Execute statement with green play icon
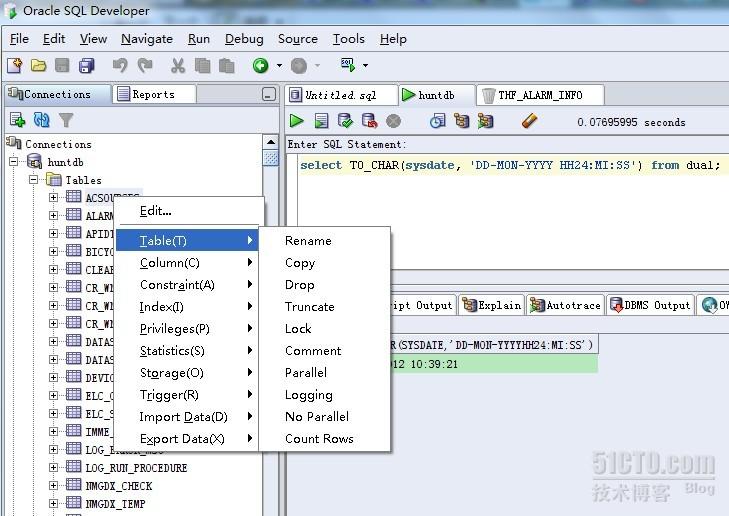This screenshot has width=729, height=516. (x=296, y=121)
